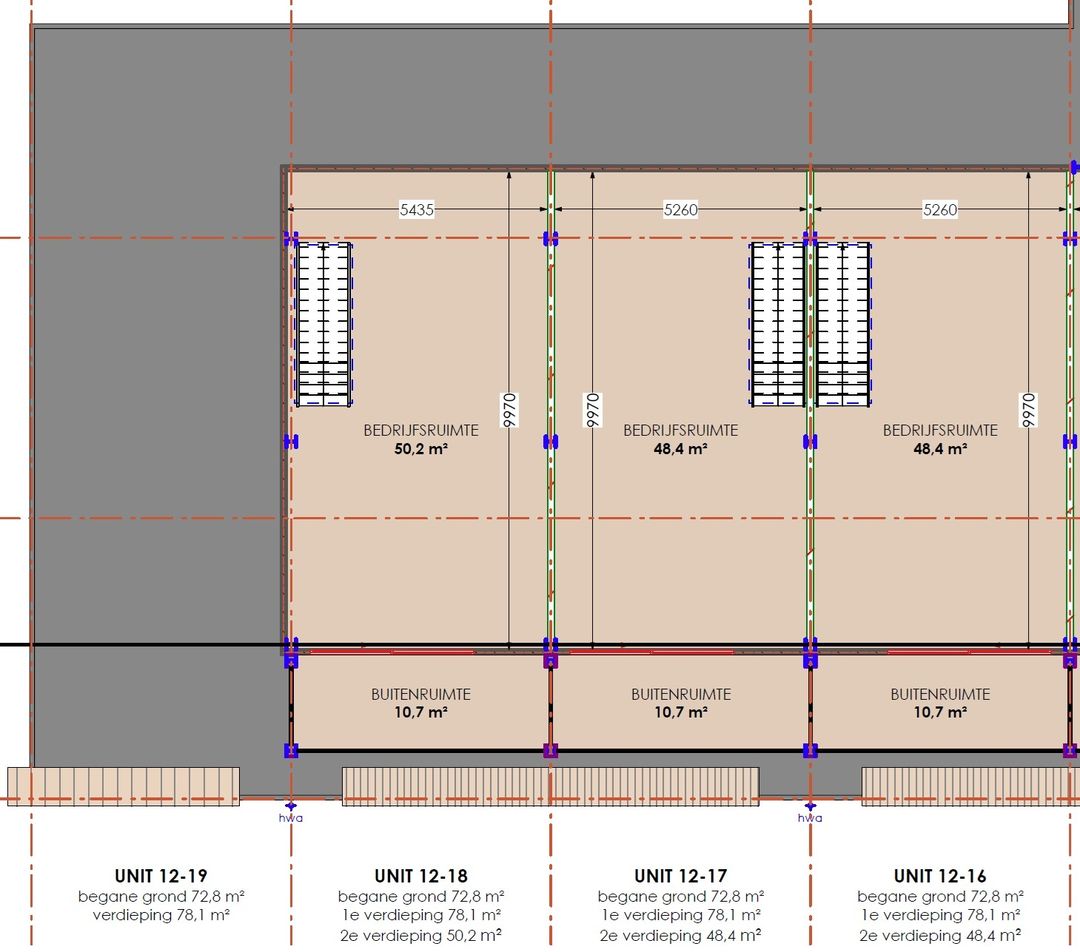This screenshot has width=1080, height=952.
Task: Click the leftmost Buitenruimte 10,7 m² label
Action: pos(421,703)
